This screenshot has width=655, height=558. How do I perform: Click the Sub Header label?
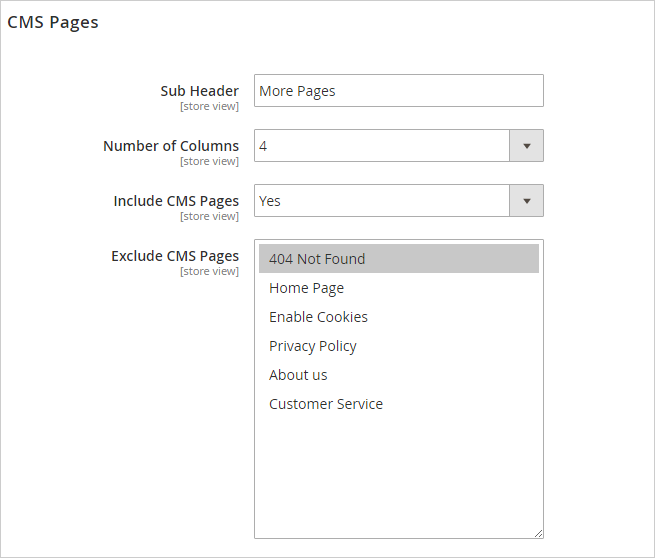[200, 91]
